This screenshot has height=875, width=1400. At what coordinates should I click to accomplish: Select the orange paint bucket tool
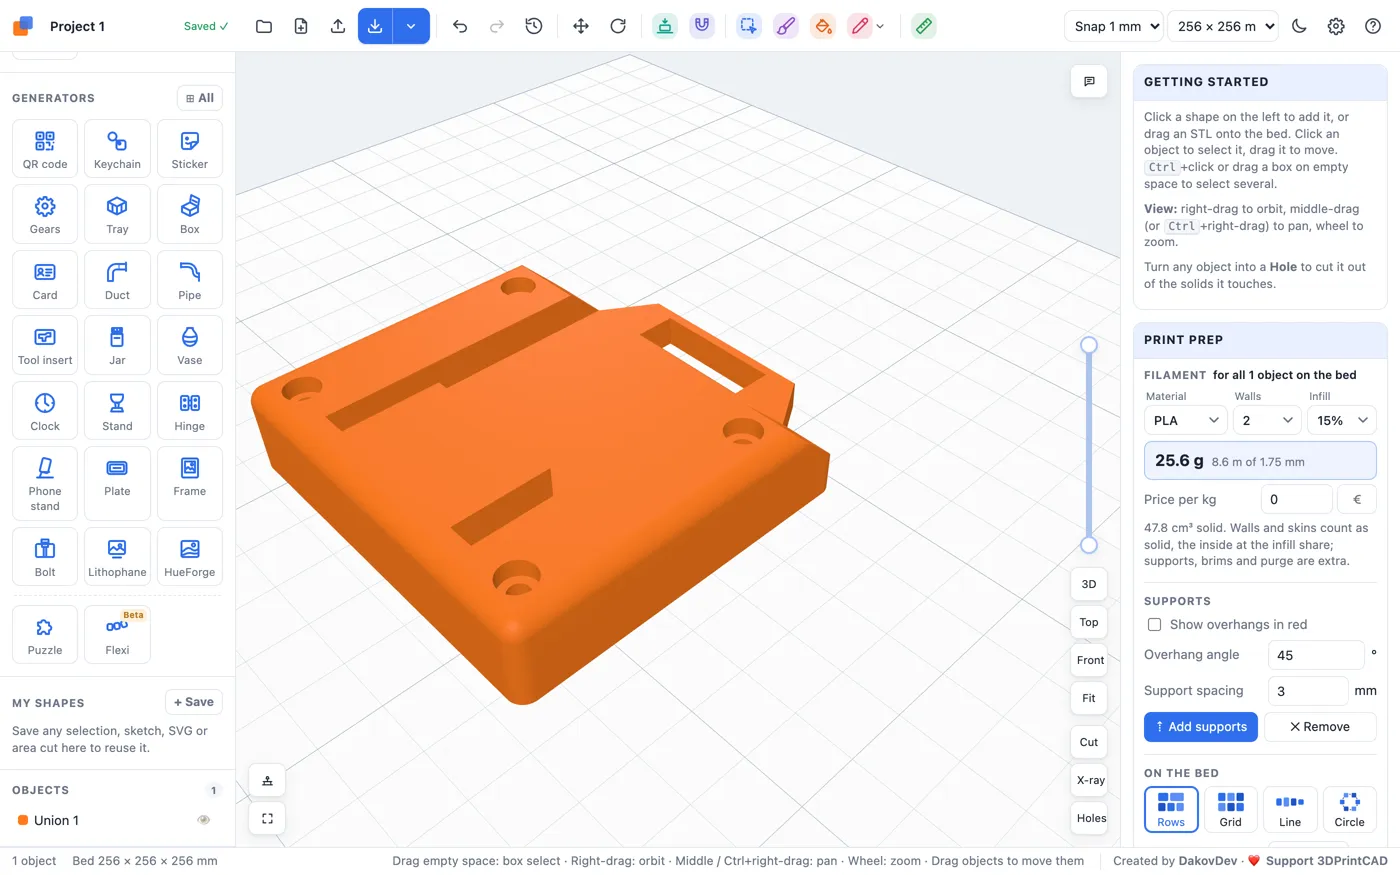[x=823, y=26]
